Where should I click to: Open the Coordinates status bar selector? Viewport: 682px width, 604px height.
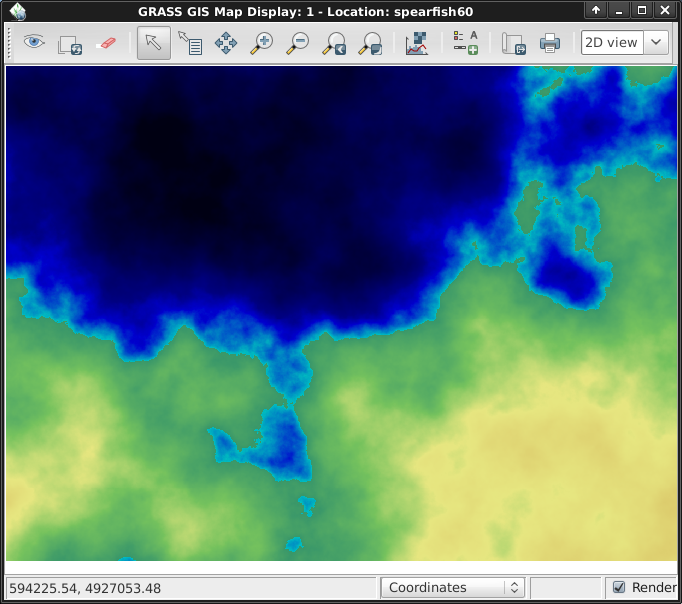(x=453, y=588)
